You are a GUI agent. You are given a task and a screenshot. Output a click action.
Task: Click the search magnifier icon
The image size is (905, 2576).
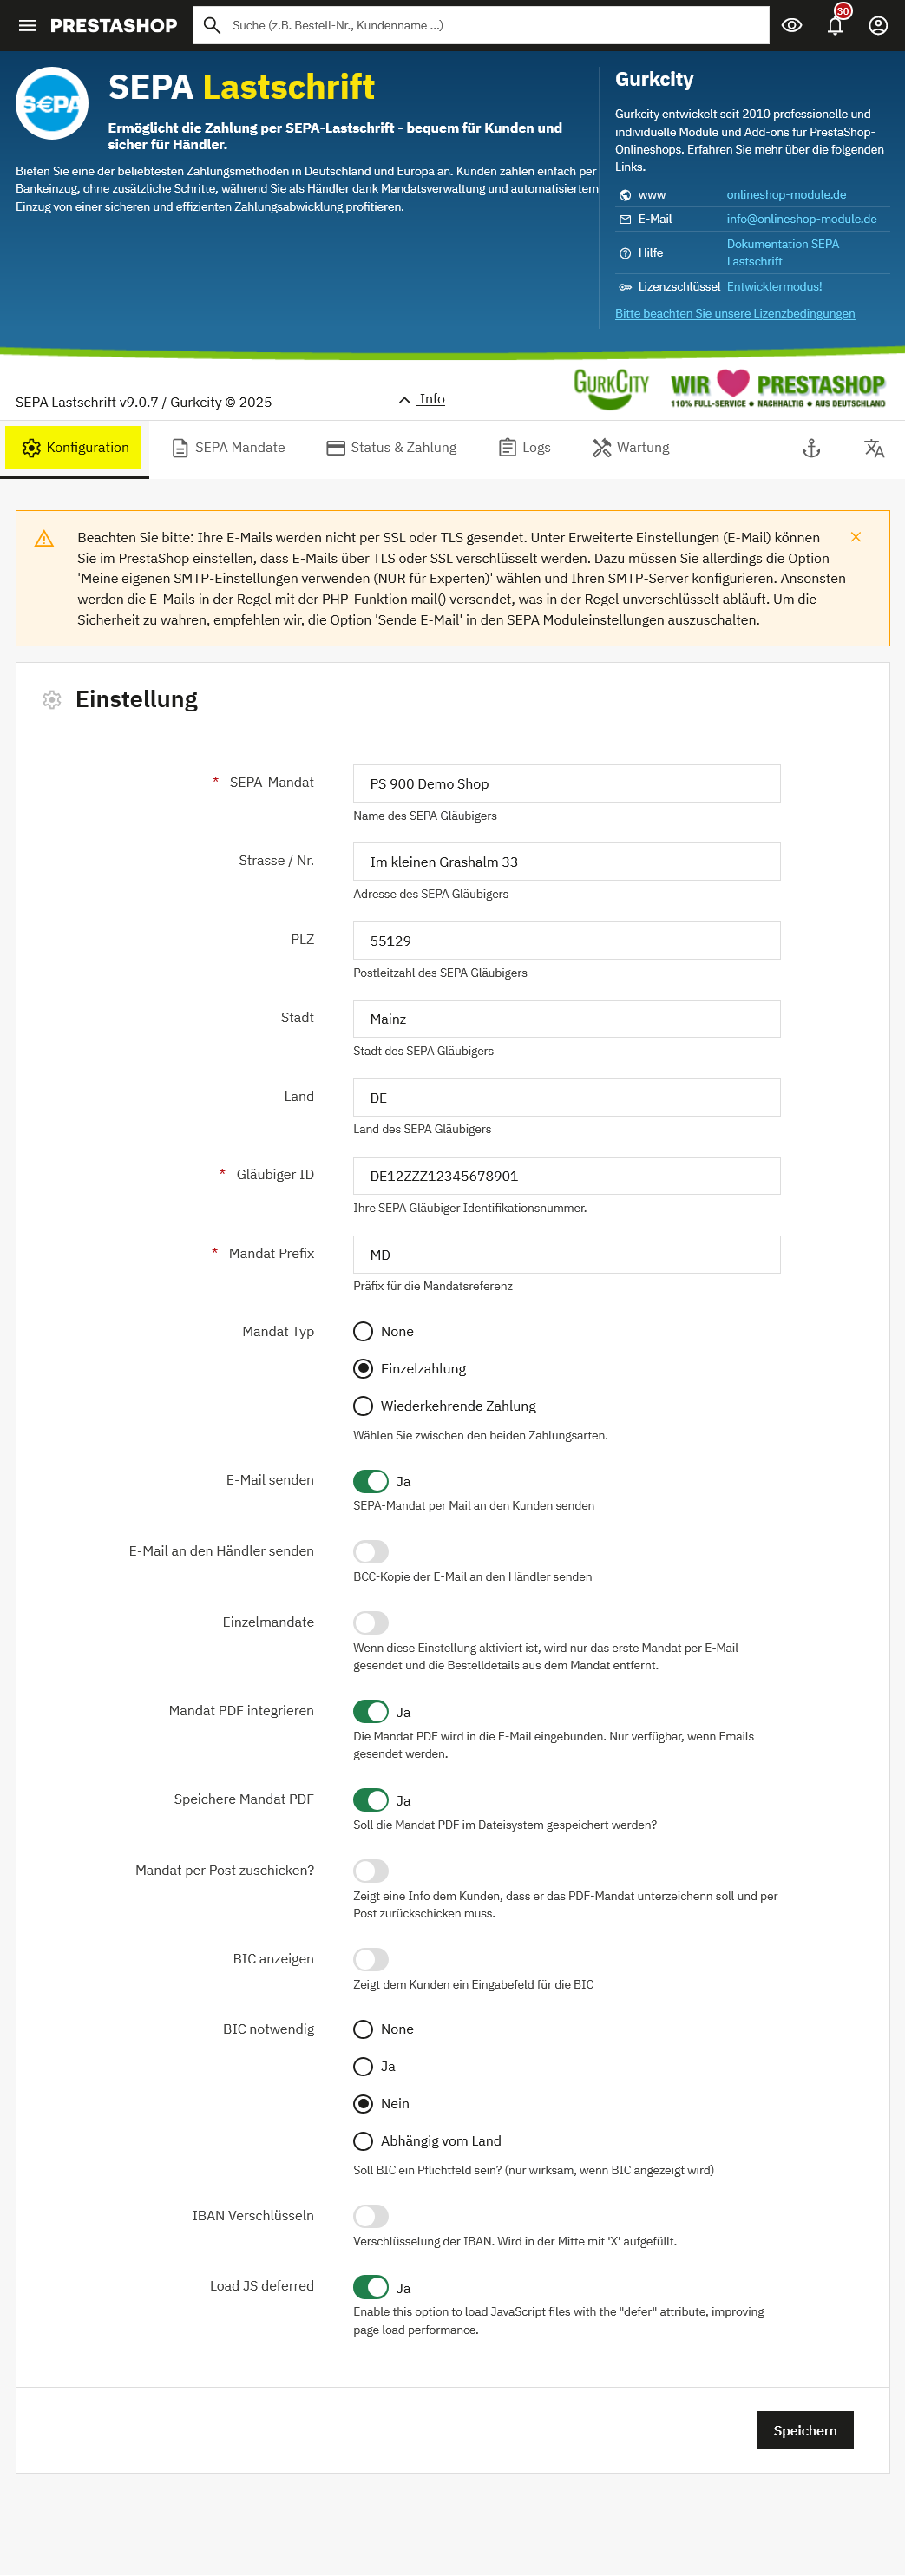click(x=212, y=26)
